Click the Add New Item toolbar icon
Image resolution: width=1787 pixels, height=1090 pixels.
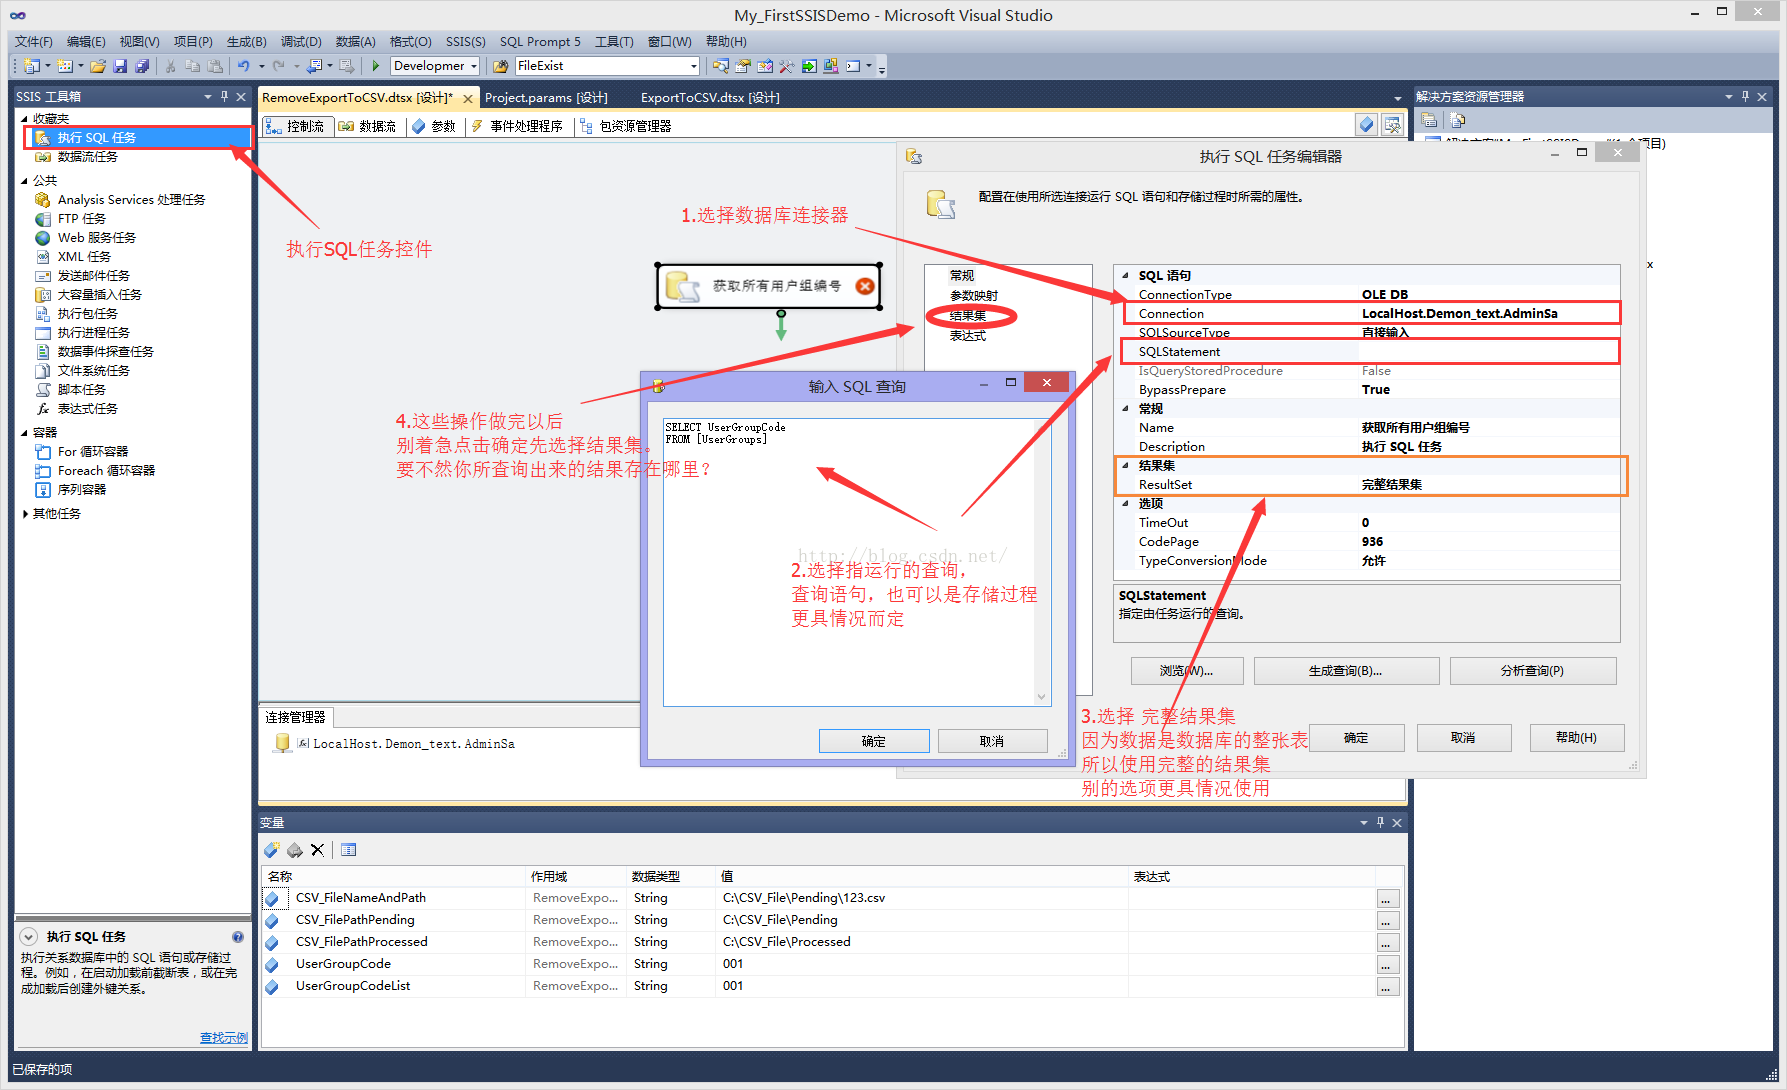65,66
